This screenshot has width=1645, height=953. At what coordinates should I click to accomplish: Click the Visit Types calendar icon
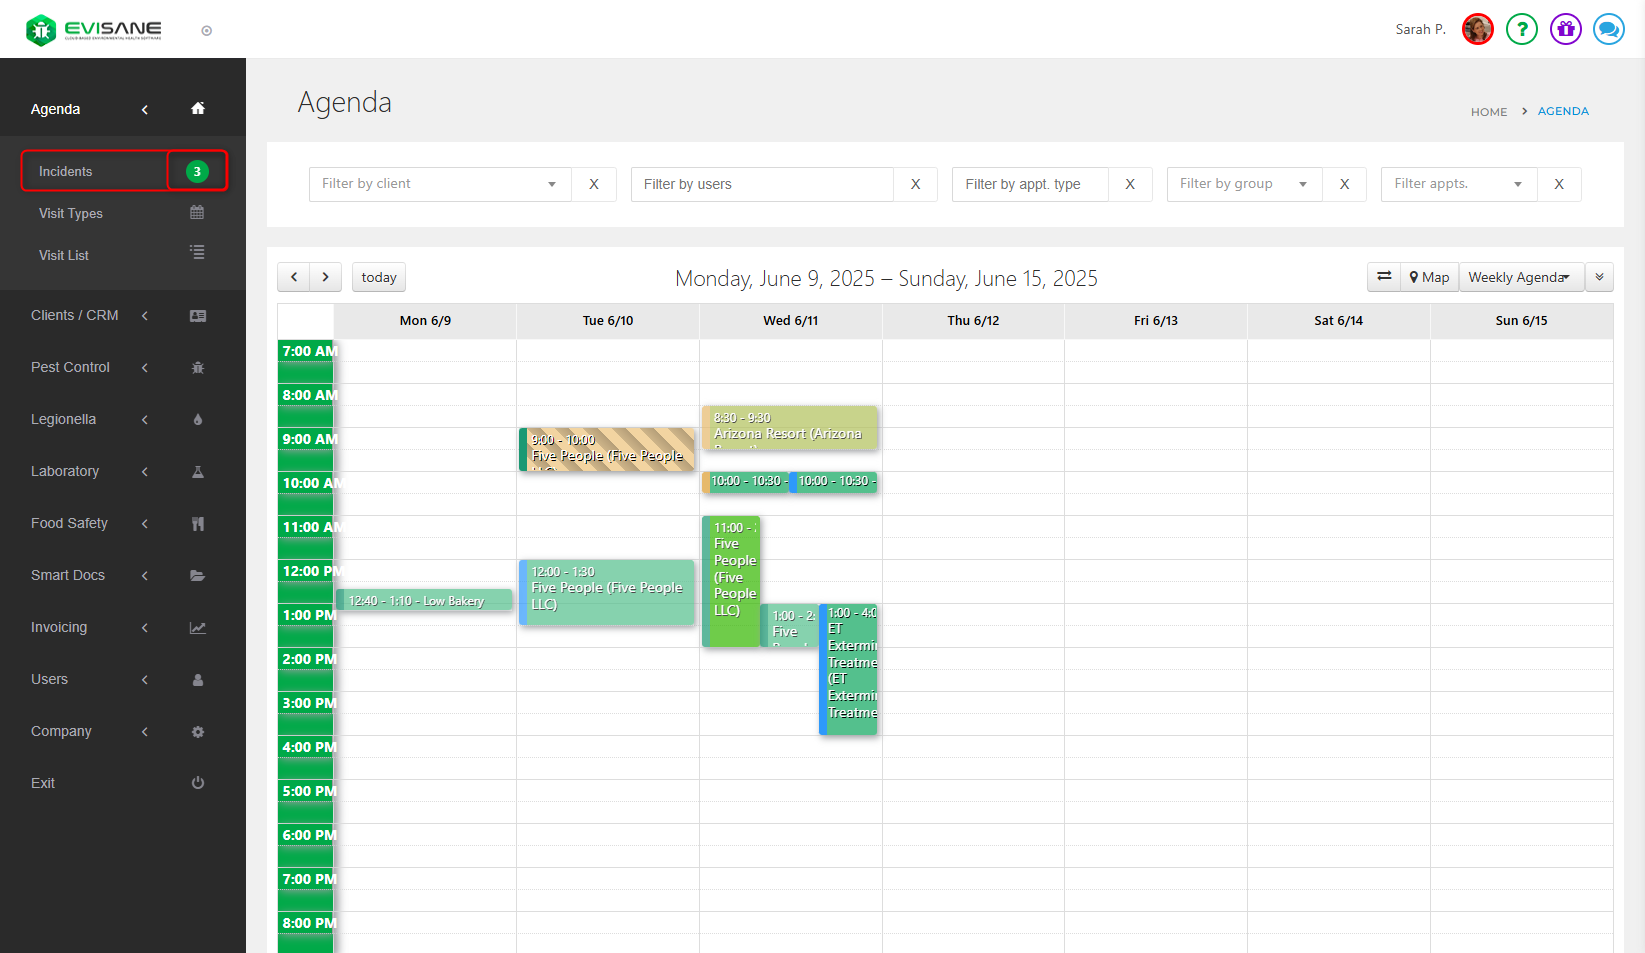click(197, 212)
